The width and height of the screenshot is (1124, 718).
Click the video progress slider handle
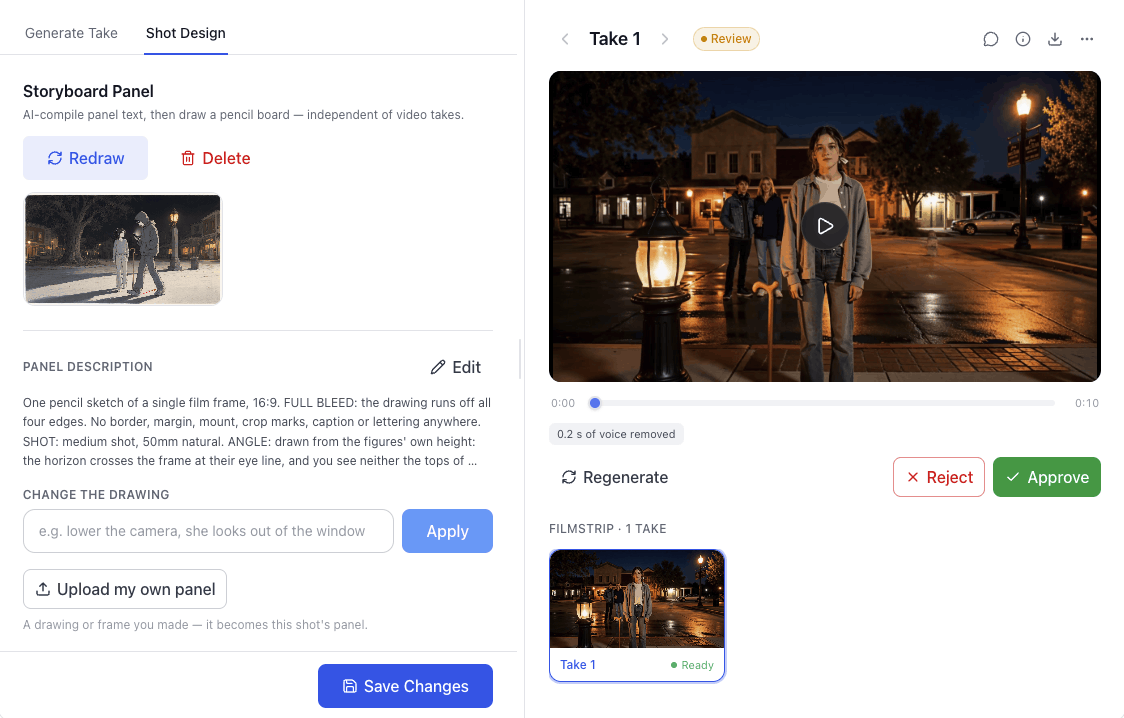click(594, 403)
